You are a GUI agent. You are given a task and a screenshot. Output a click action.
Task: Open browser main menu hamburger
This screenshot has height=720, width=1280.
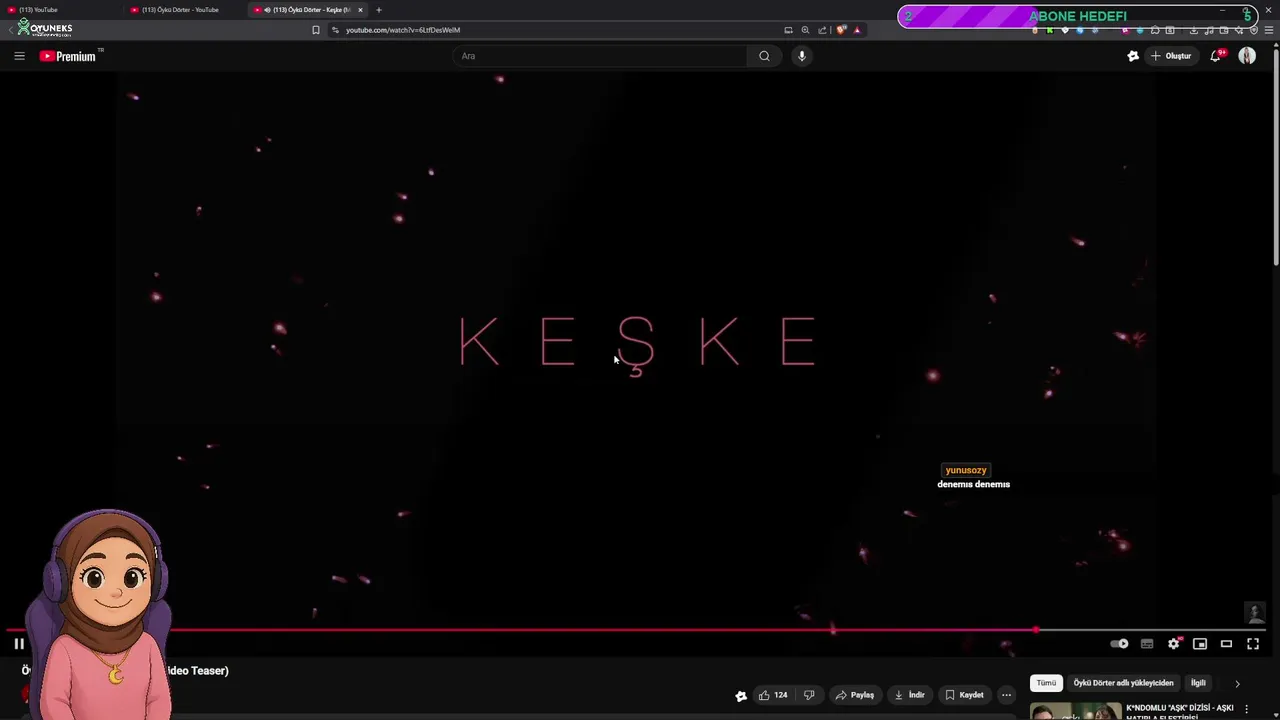pyautogui.click(x=1269, y=30)
